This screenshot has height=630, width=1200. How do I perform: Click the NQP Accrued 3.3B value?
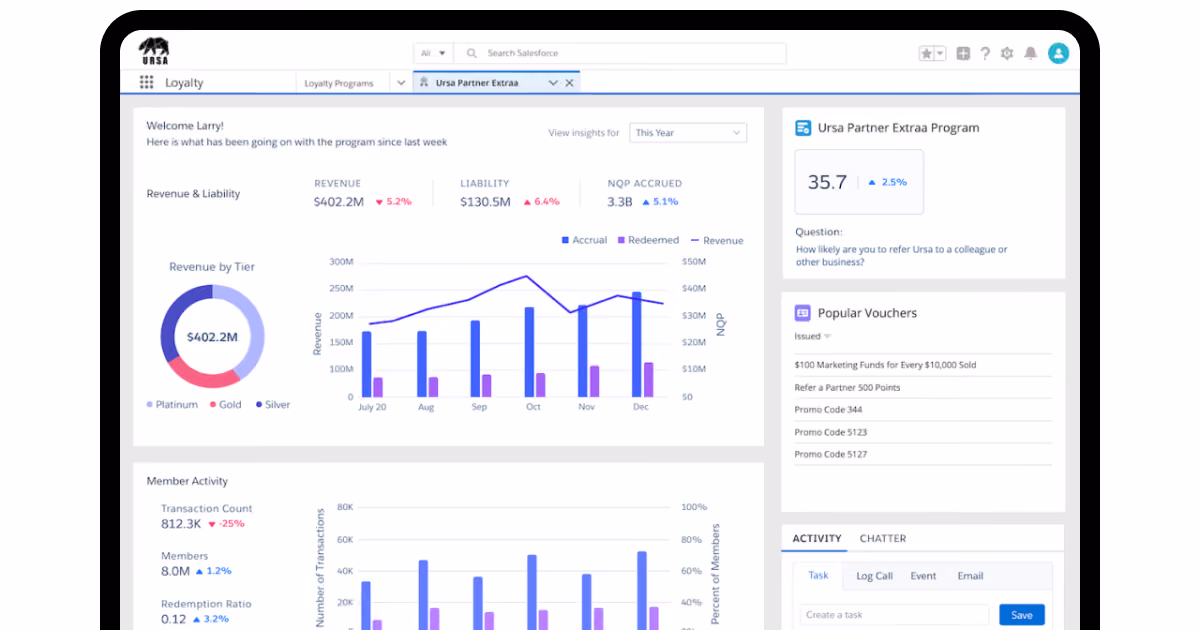click(620, 202)
